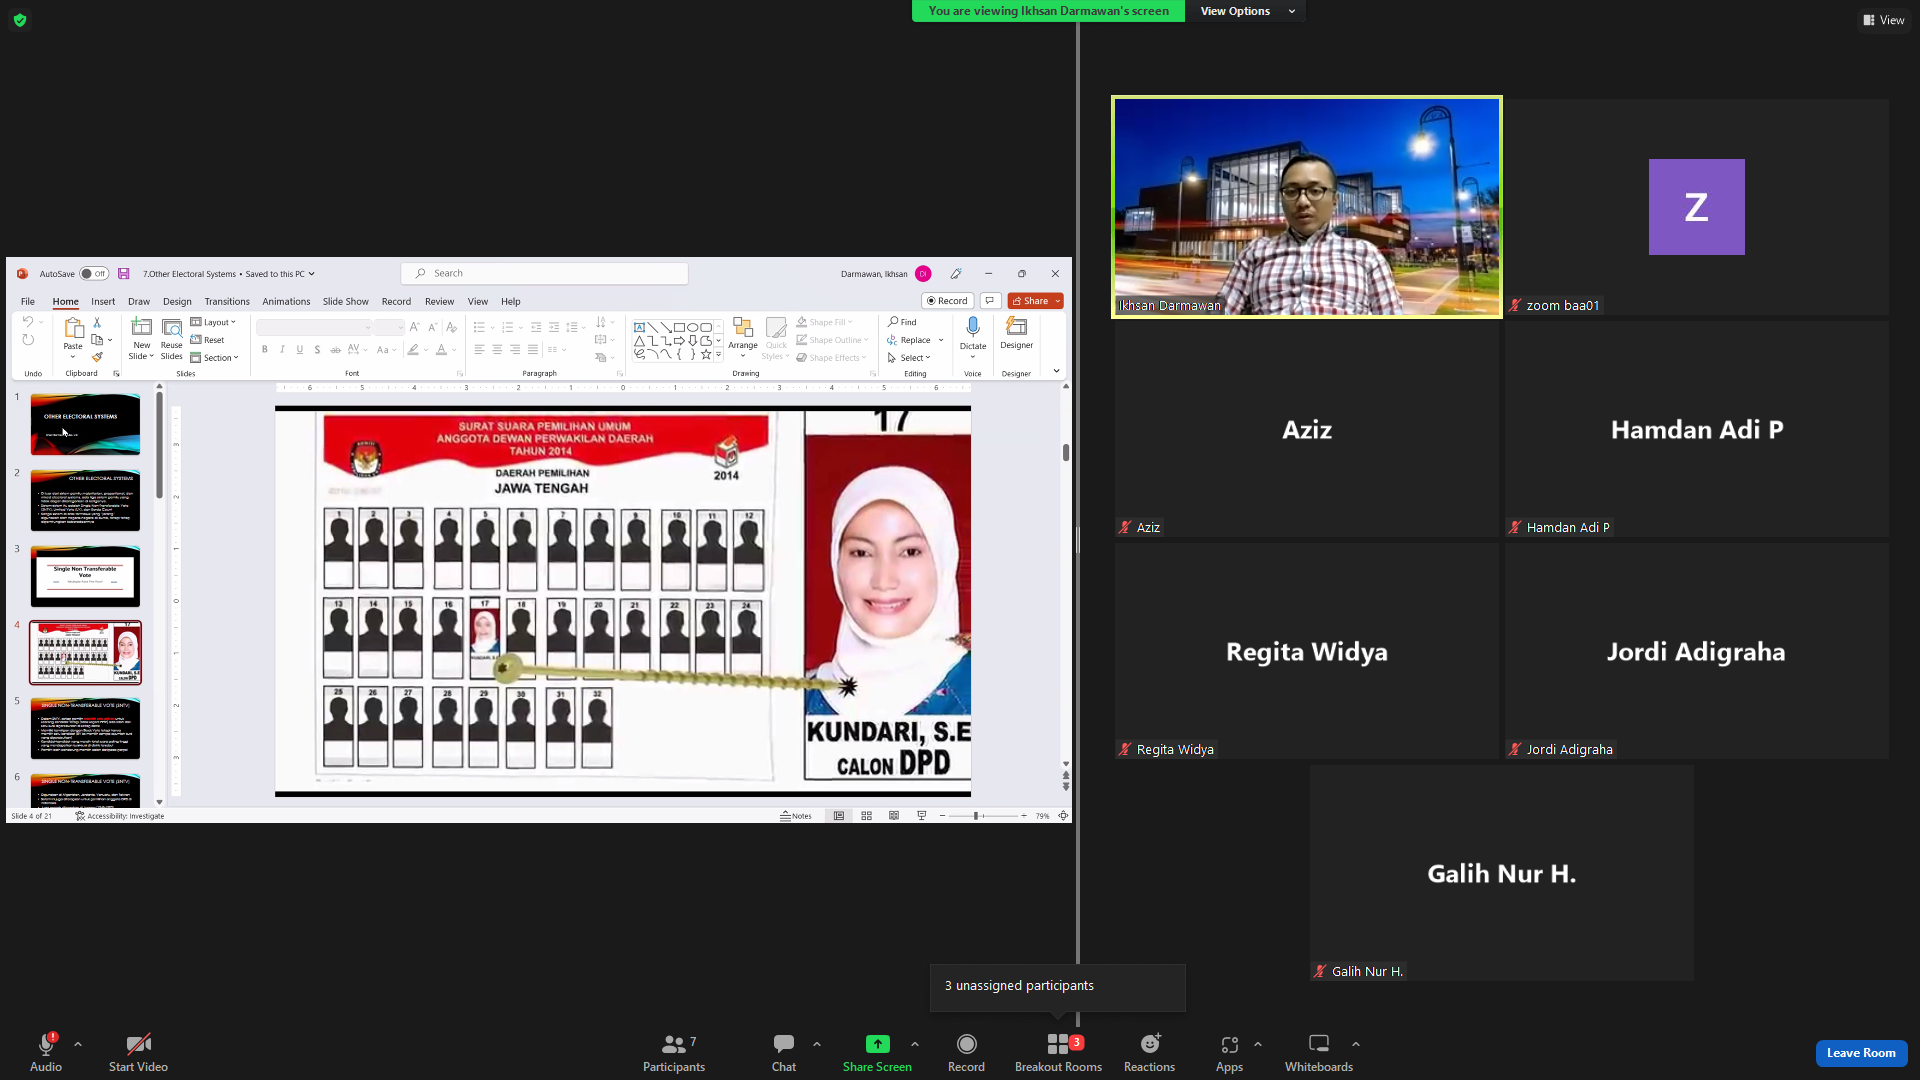Toggle AutoSave switch

[x=94, y=274]
